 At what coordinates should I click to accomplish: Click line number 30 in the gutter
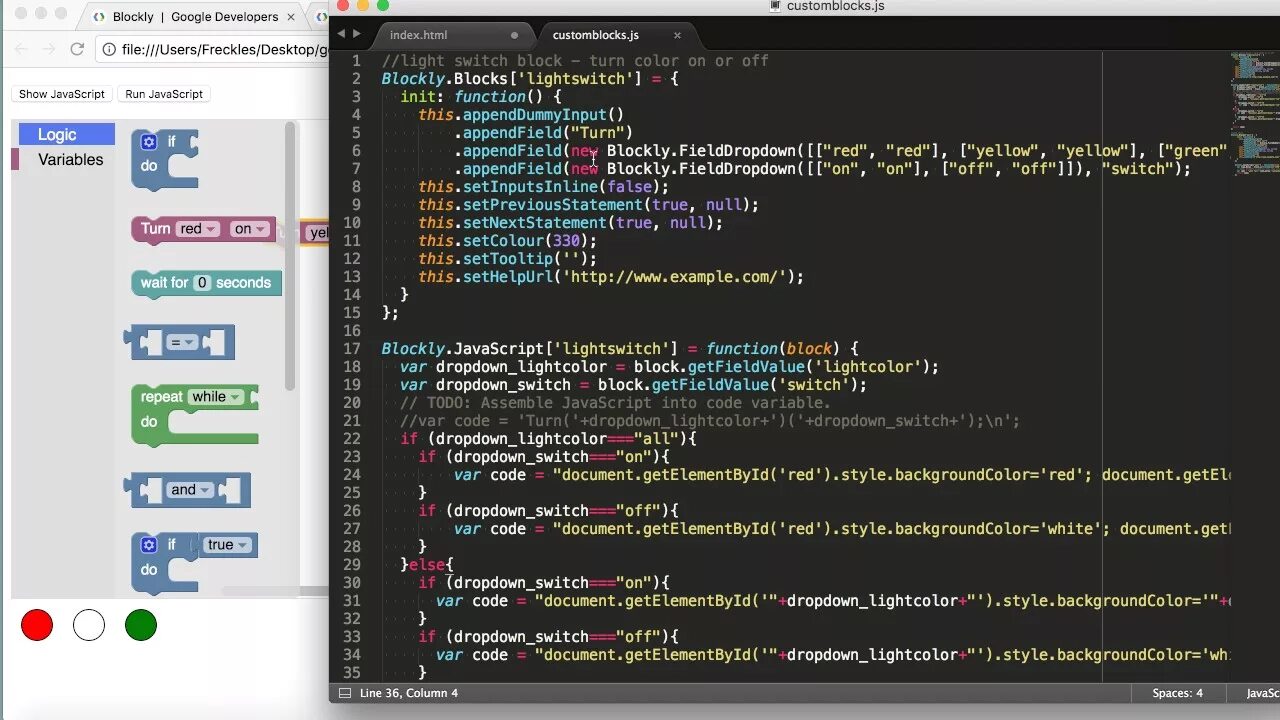coord(351,583)
